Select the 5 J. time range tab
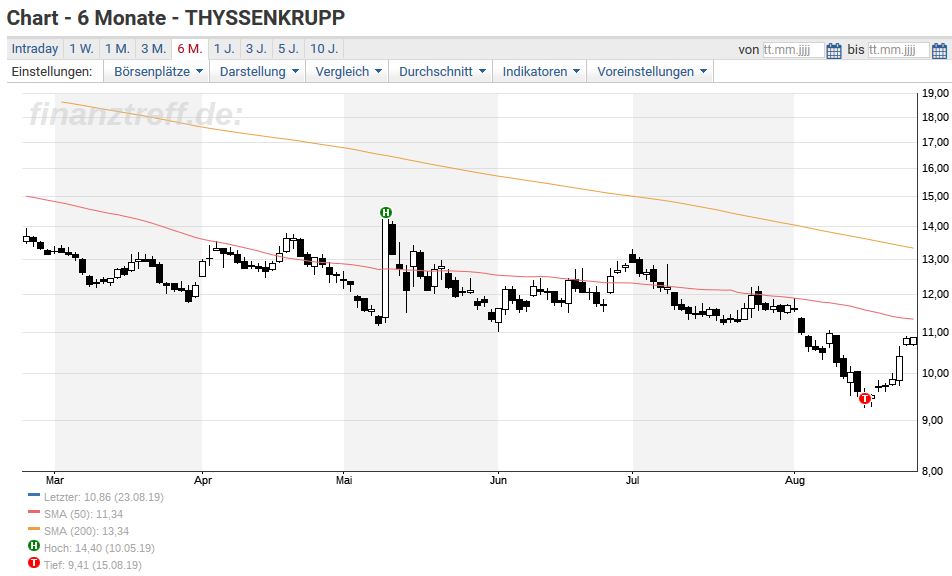Viewport: 952px width, 576px height. (288, 49)
